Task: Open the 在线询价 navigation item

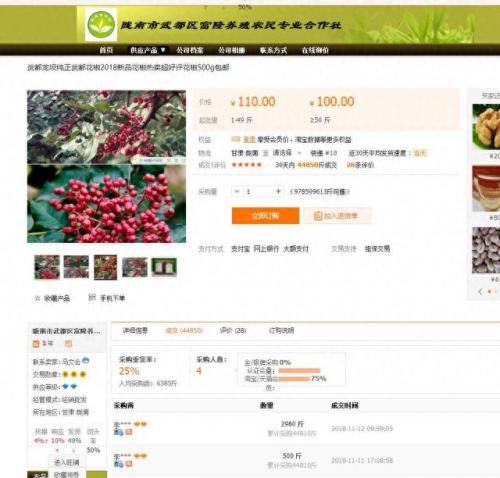Action: click(315, 50)
